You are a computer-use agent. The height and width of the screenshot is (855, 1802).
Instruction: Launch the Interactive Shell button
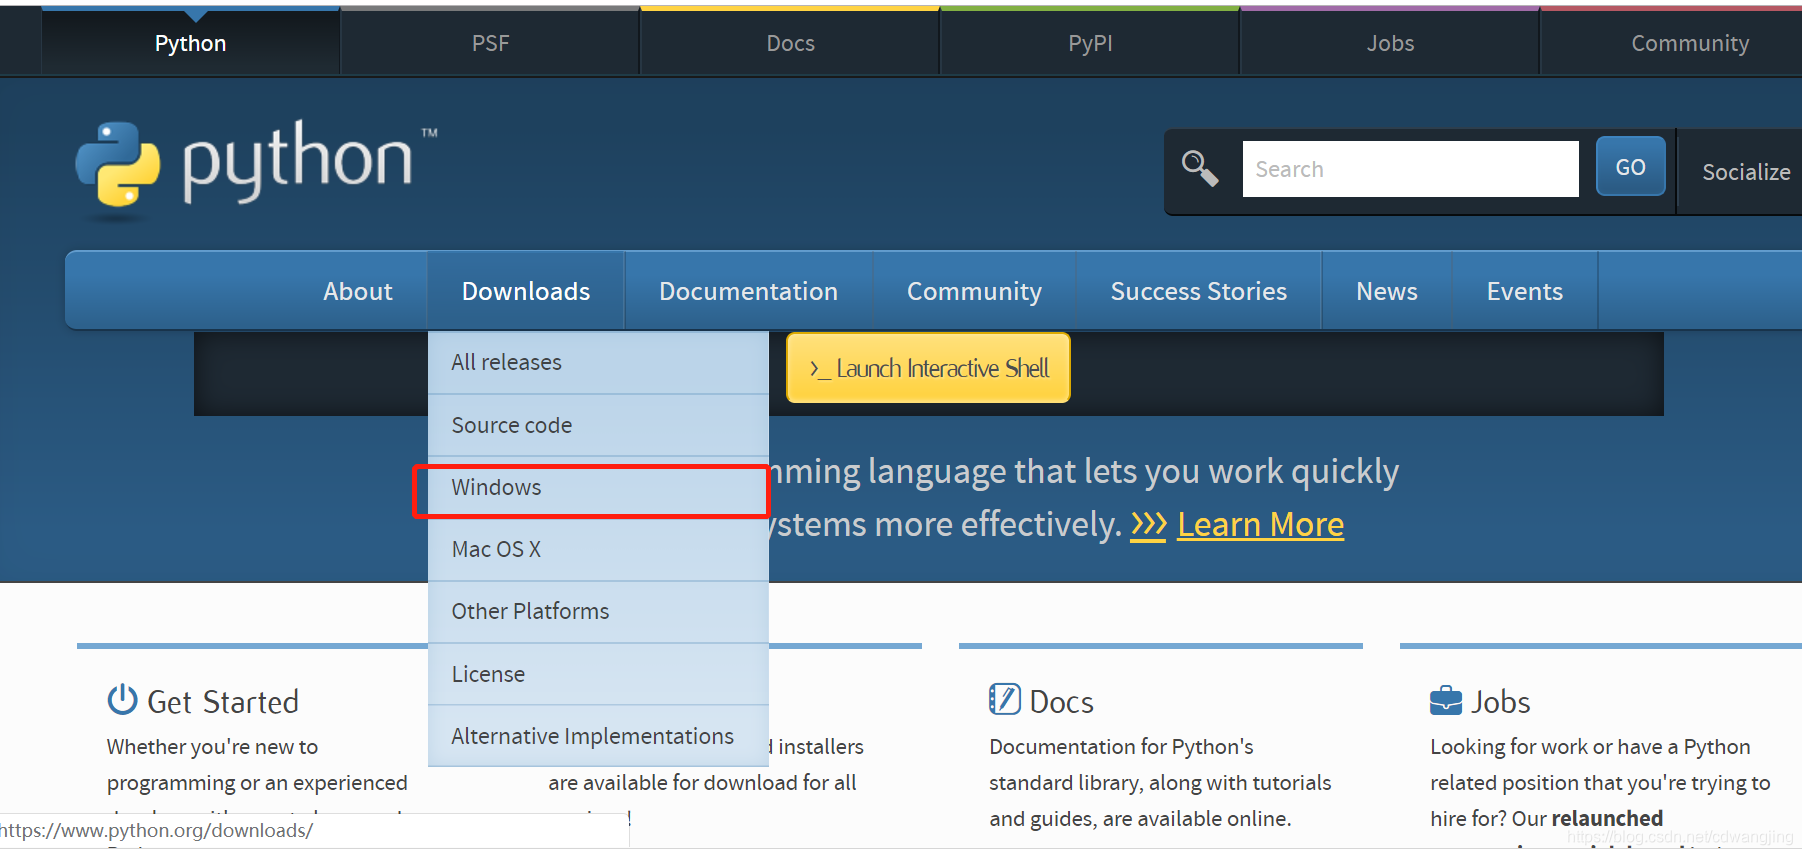(x=928, y=368)
